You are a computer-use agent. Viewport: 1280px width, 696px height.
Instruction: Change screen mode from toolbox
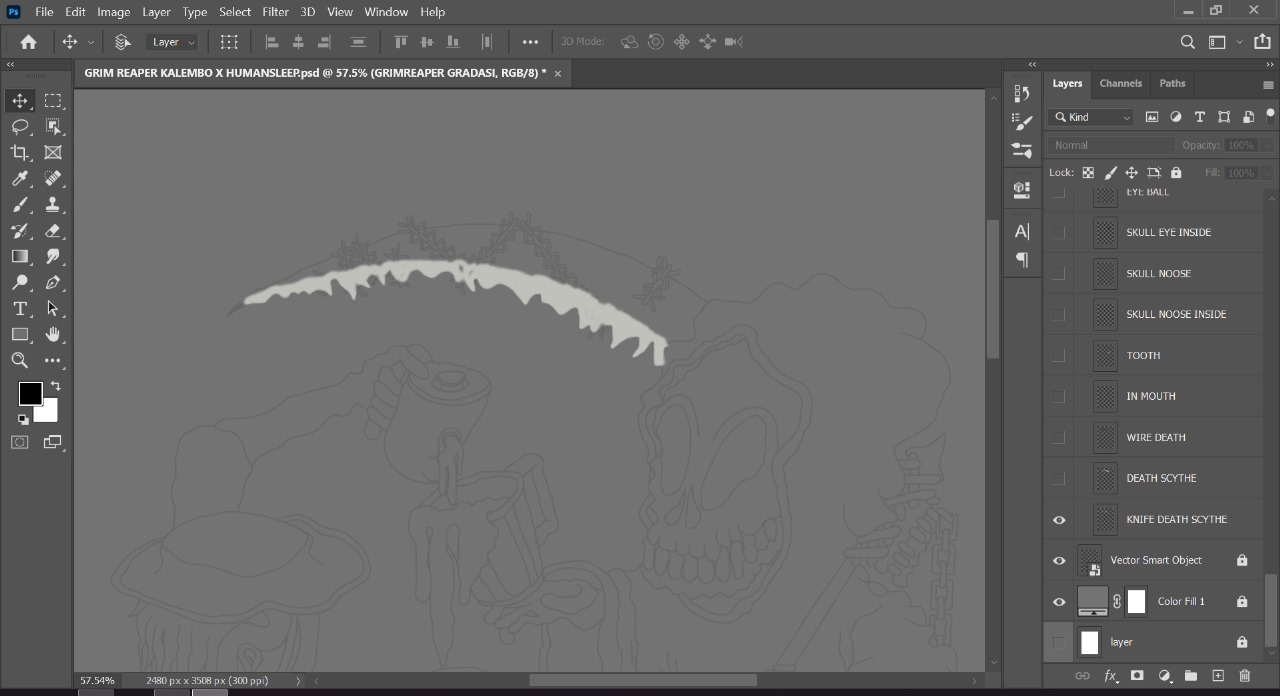(53, 442)
